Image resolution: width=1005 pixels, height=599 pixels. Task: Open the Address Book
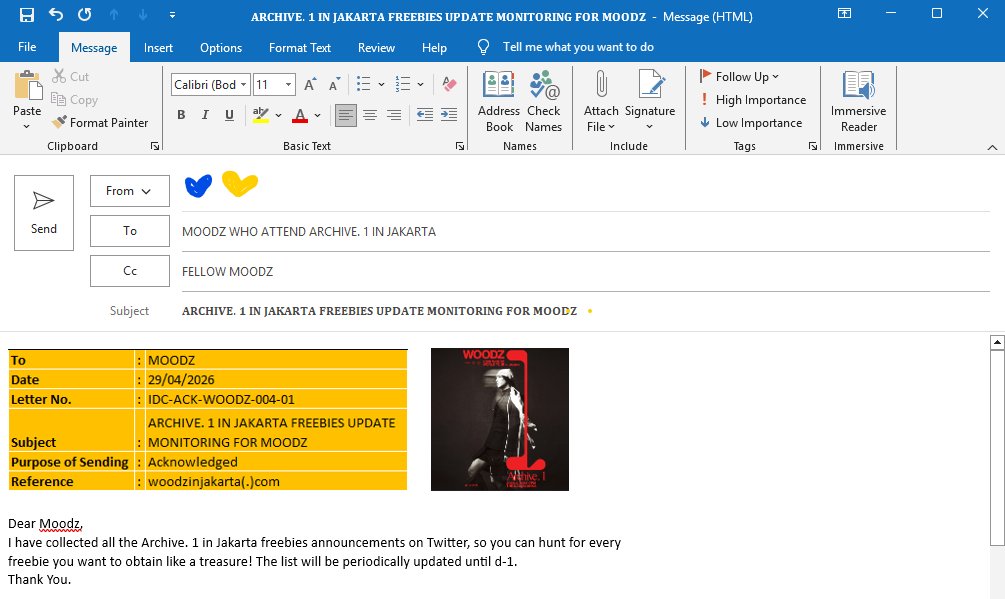tap(499, 101)
